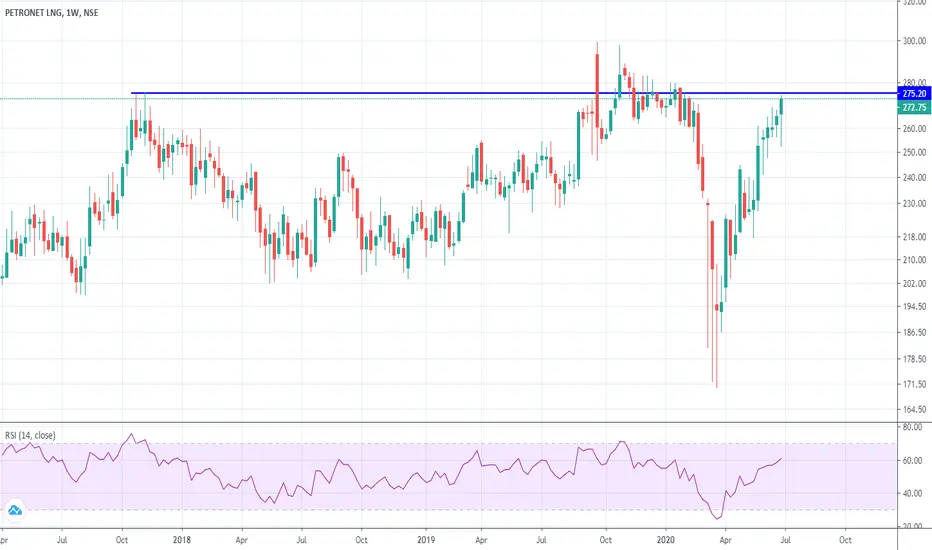Click the Apr label right after 2019
The height and width of the screenshot is (550, 932).
pyautogui.click(x=481, y=540)
